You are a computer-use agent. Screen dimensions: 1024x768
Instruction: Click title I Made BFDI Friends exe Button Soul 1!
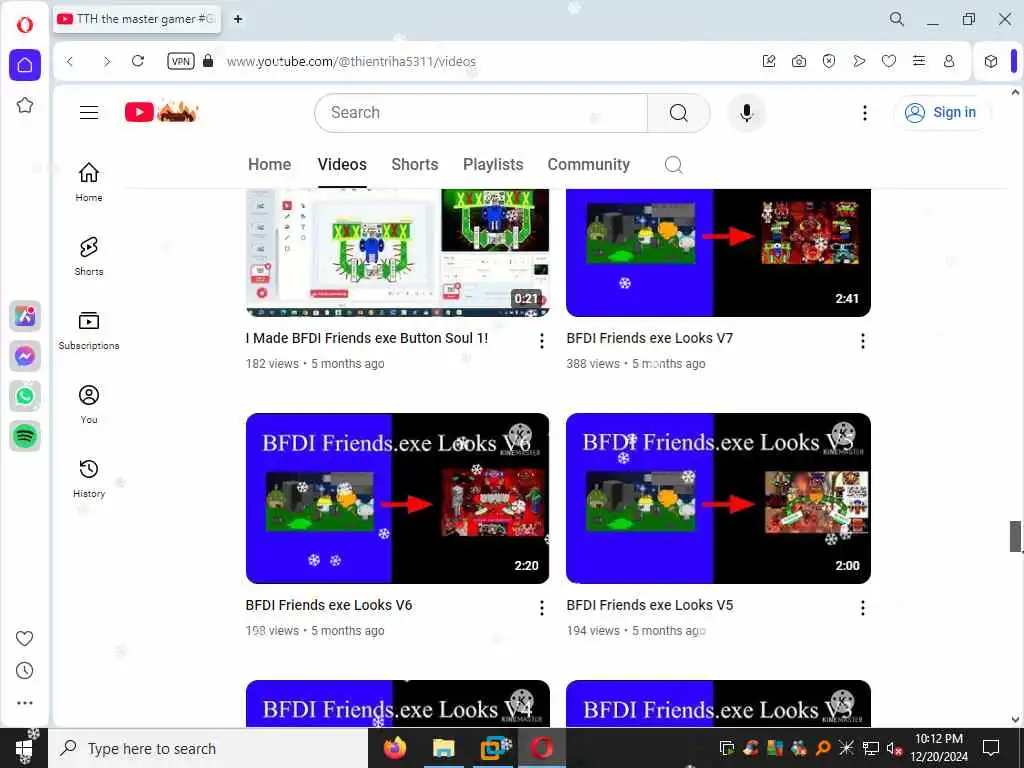367,338
